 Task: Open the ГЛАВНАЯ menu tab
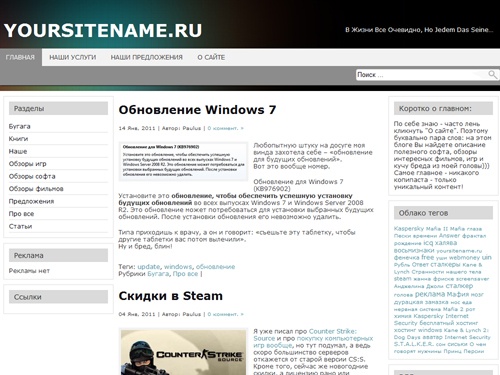[21, 57]
